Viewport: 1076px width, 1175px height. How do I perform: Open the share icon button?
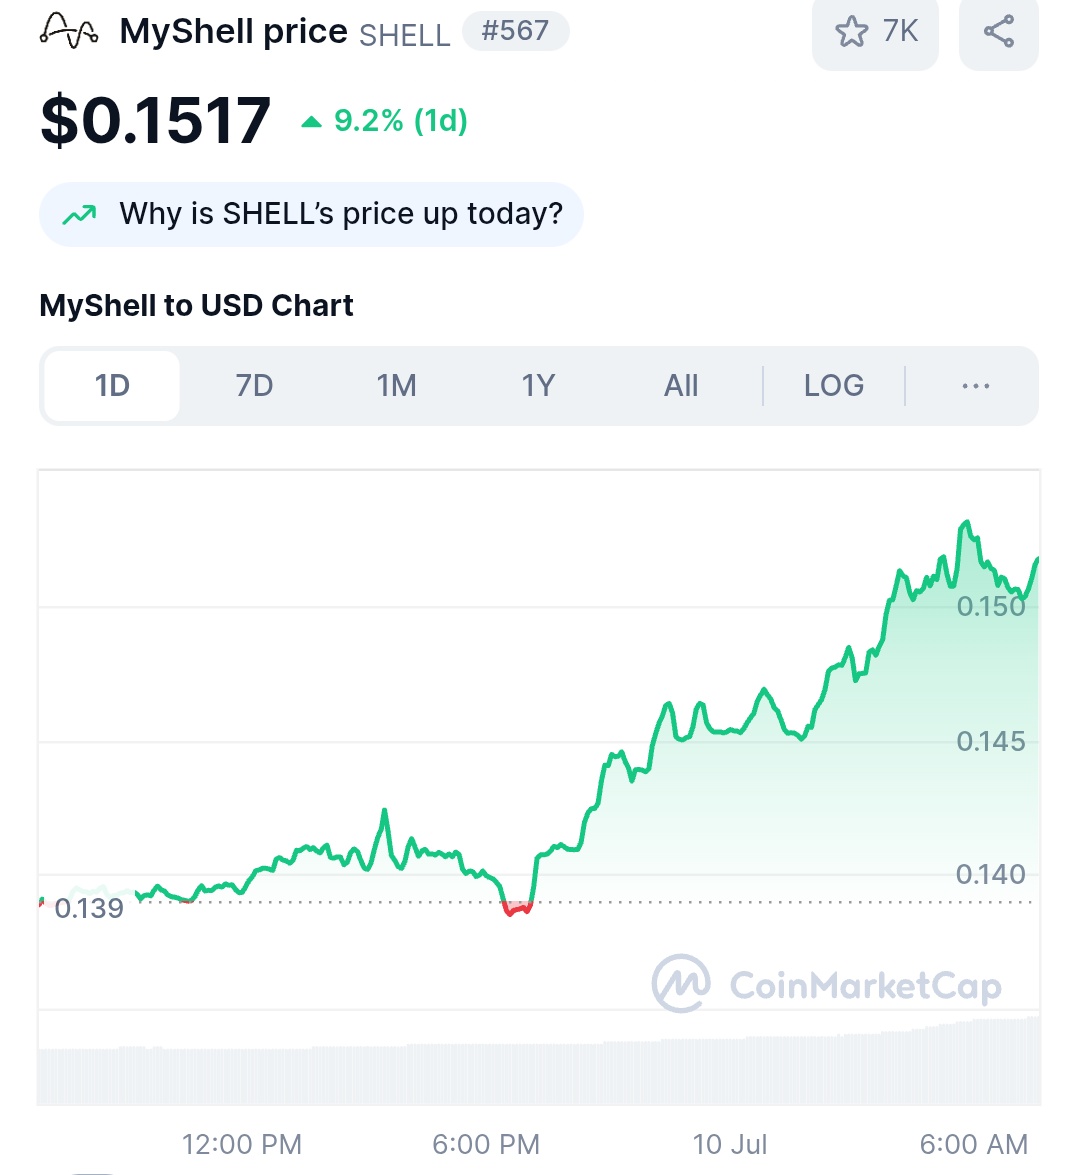(999, 31)
